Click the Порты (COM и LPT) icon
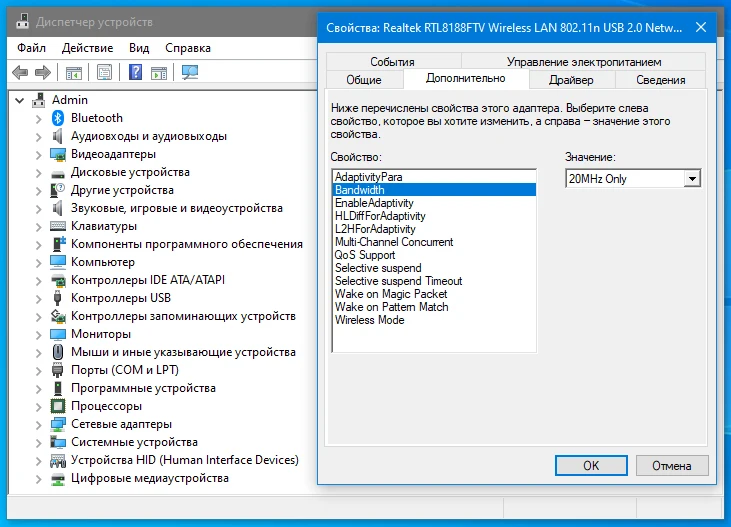731x527 pixels. (58, 370)
